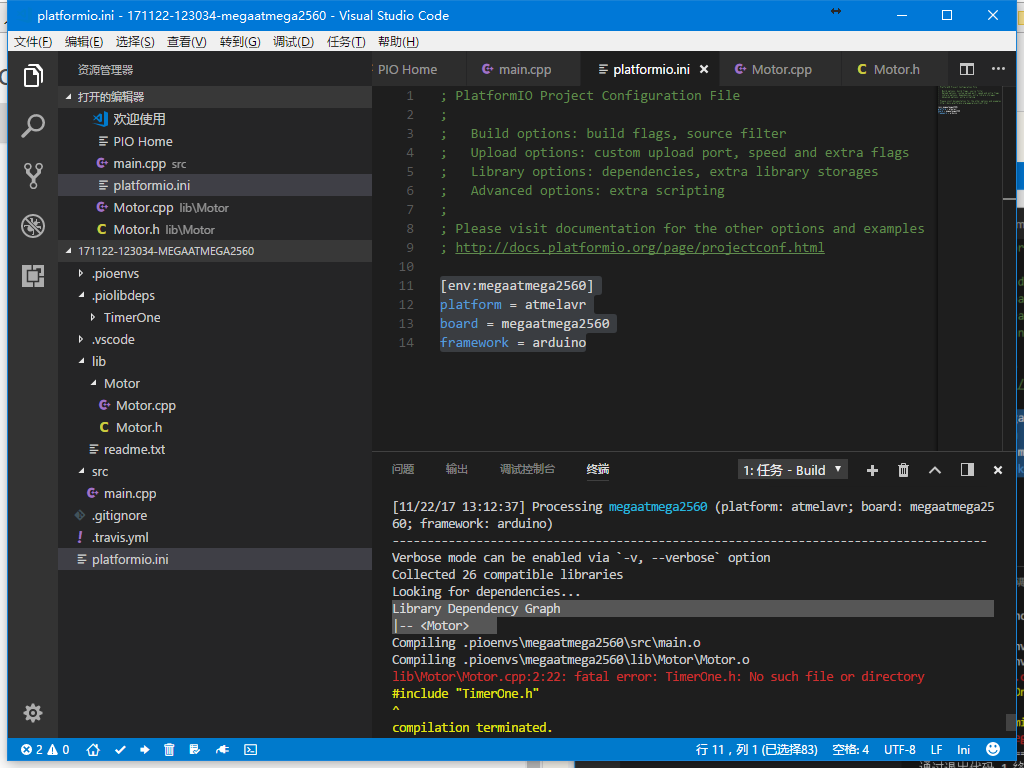Open the Manage gear menu

[x=33, y=713]
